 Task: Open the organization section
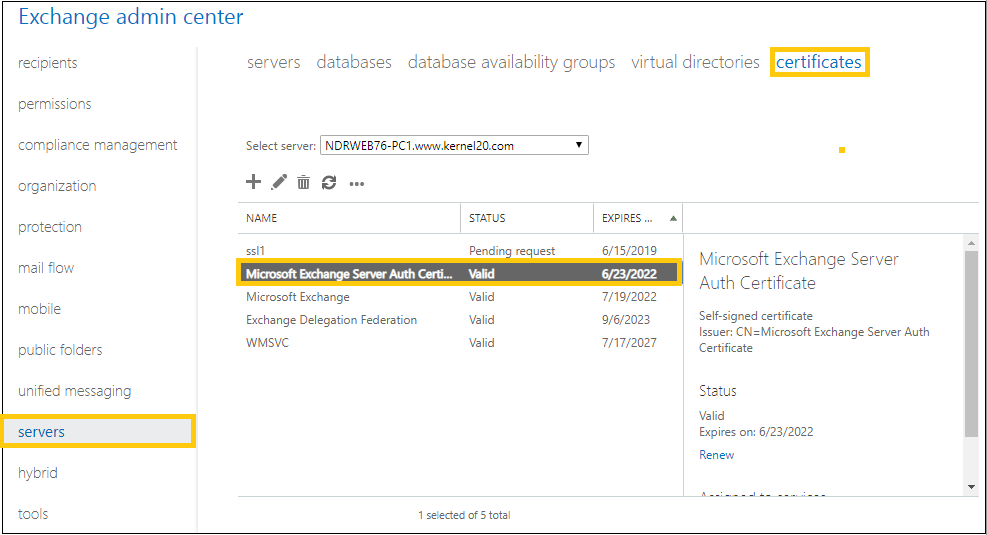point(57,186)
